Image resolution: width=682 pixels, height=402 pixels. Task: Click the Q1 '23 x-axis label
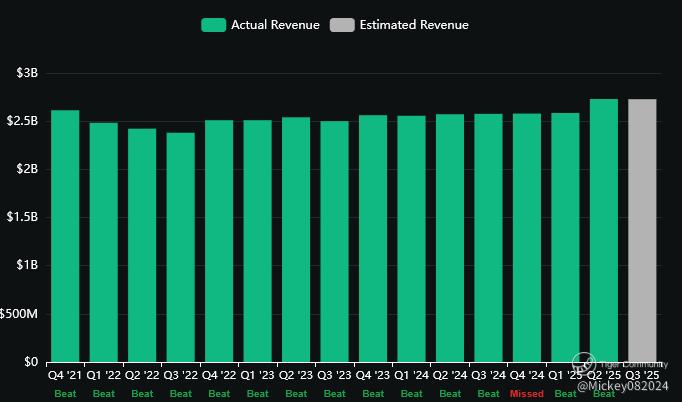point(258,376)
